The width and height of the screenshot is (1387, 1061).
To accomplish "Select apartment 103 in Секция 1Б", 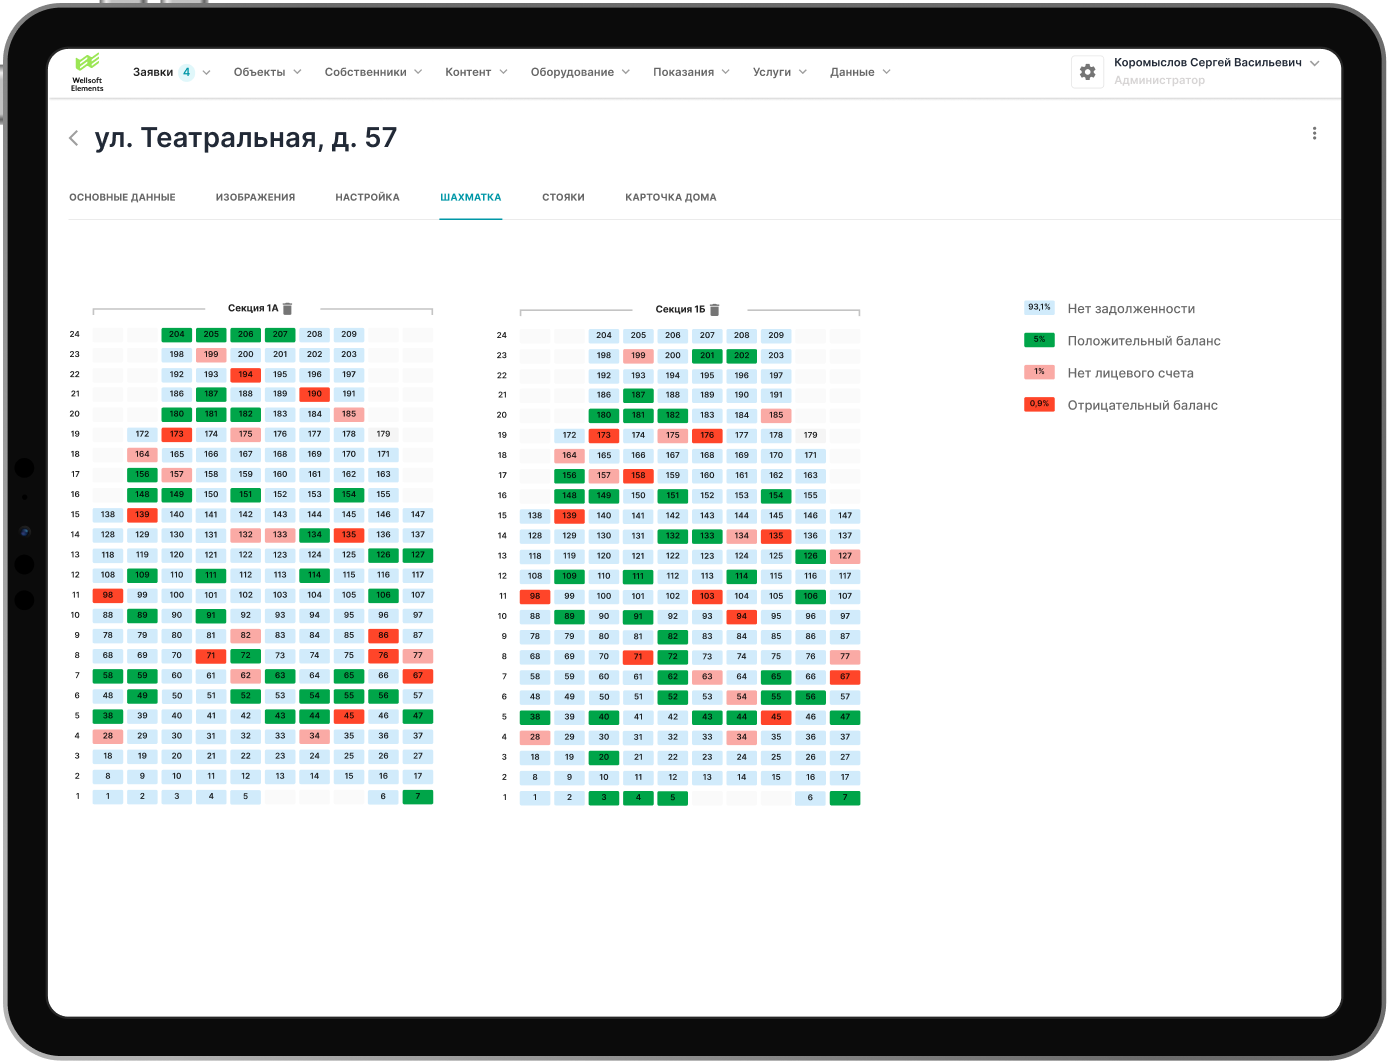I will coord(707,597).
